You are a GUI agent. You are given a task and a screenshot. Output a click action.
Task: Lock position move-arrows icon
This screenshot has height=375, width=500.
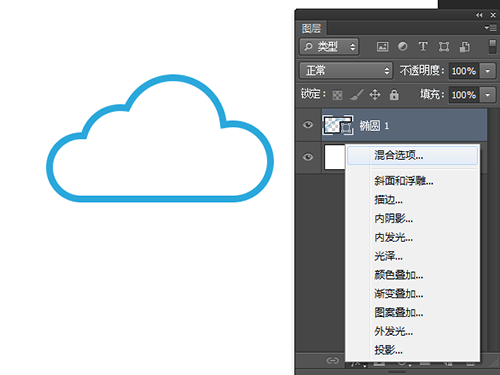[x=375, y=95]
